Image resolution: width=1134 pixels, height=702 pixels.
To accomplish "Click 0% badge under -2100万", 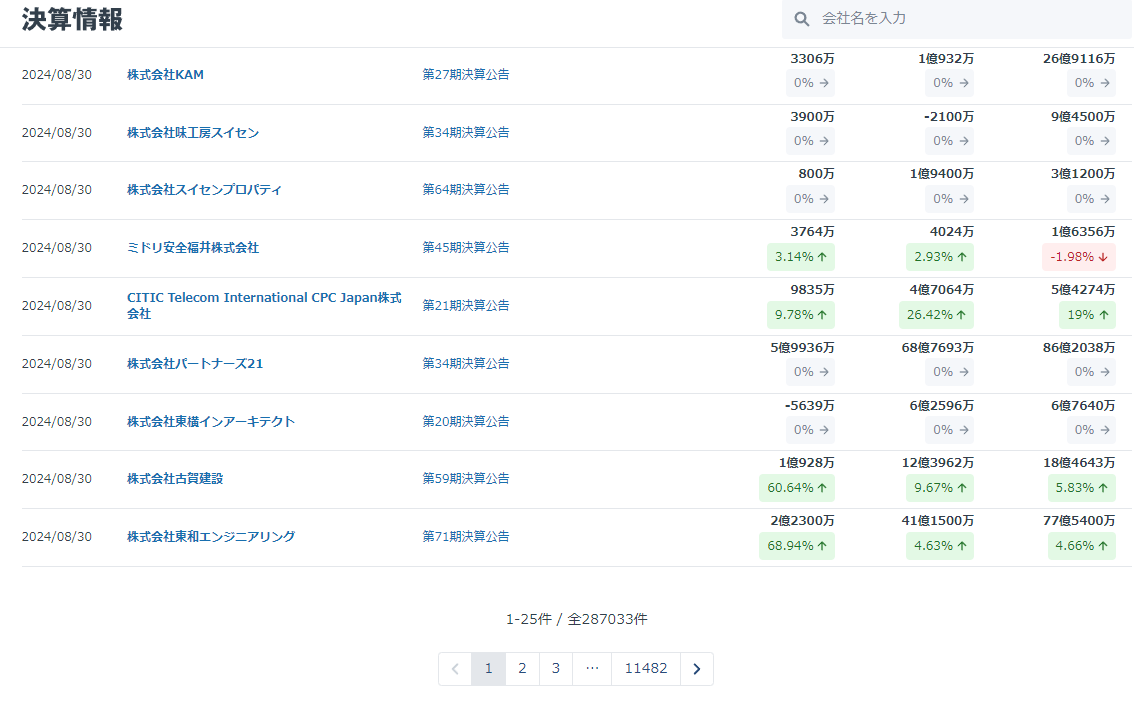I will (x=950, y=141).
